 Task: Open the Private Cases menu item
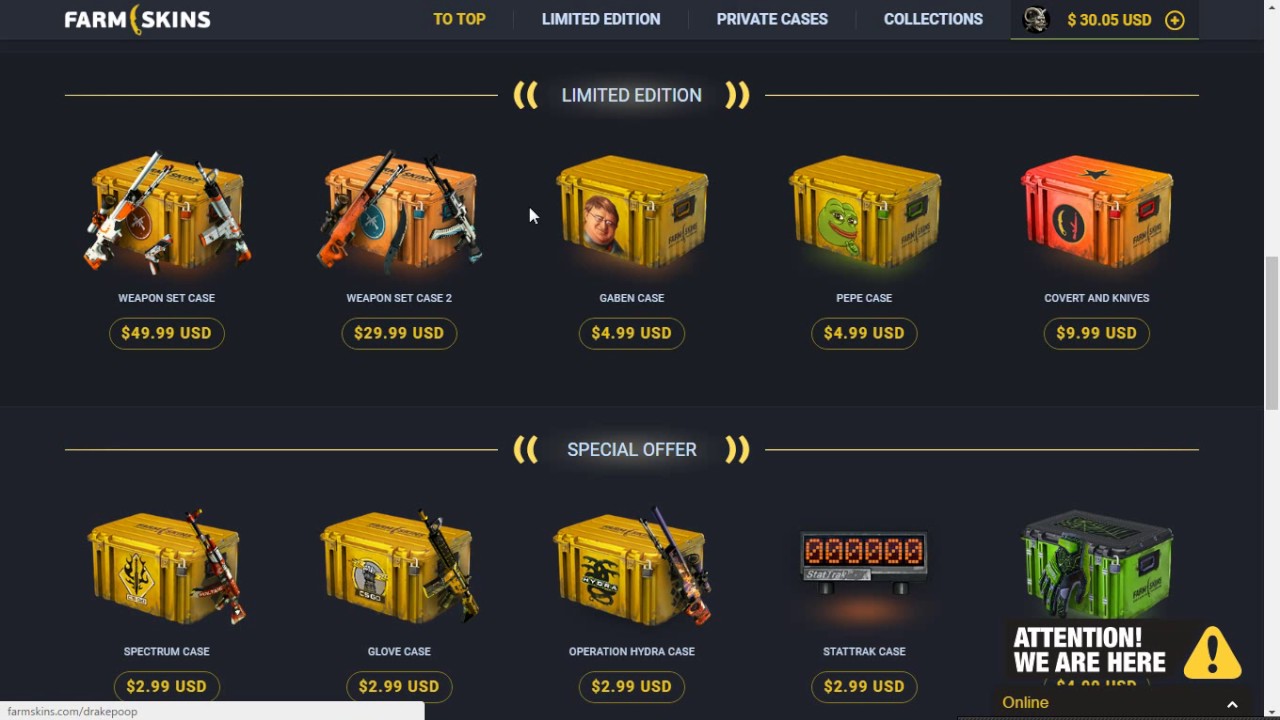pyautogui.click(x=772, y=19)
